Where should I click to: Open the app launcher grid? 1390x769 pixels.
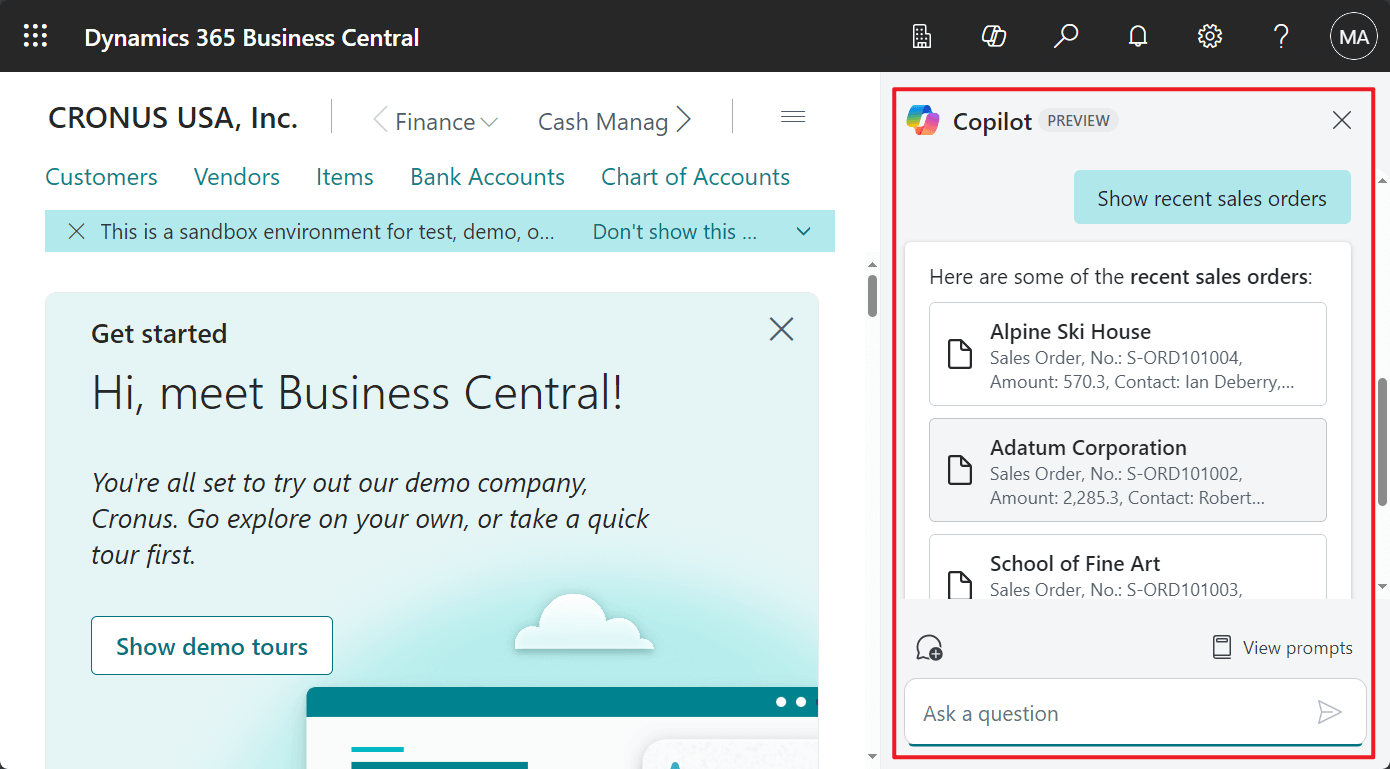pyautogui.click(x=35, y=36)
